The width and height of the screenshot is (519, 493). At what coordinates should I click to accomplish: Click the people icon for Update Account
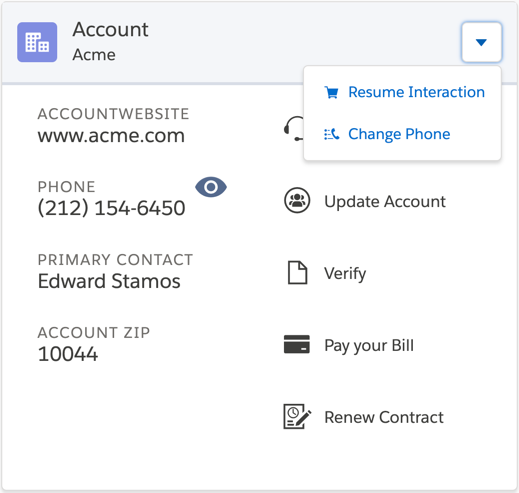[297, 201]
